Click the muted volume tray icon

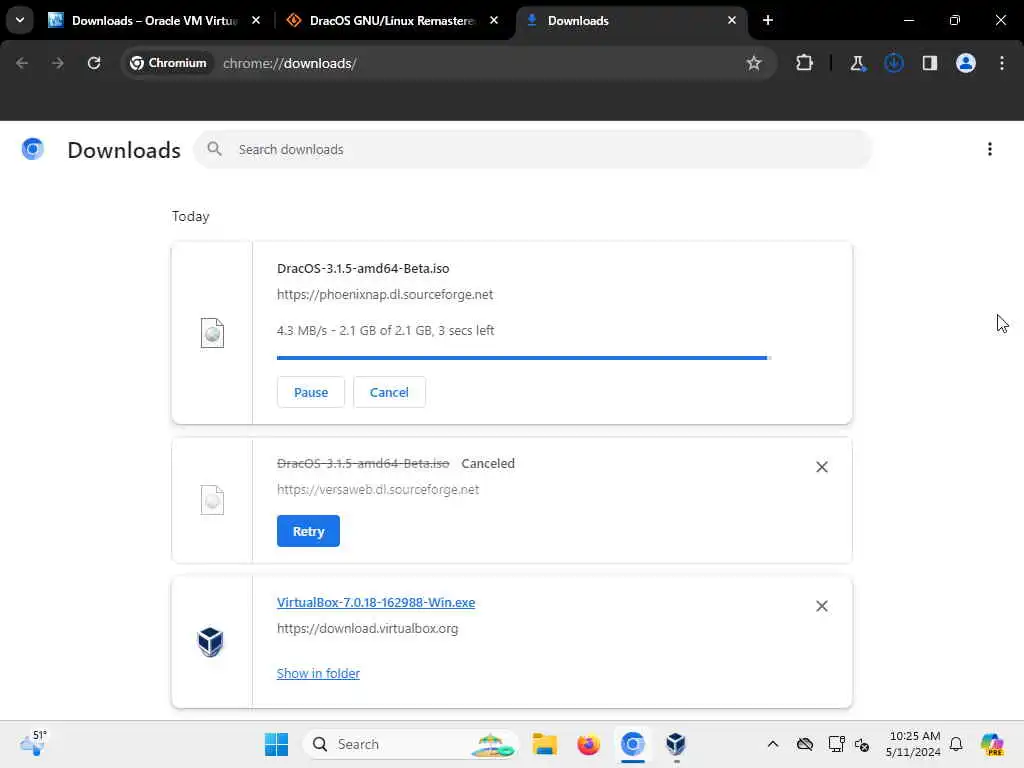click(x=862, y=744)
